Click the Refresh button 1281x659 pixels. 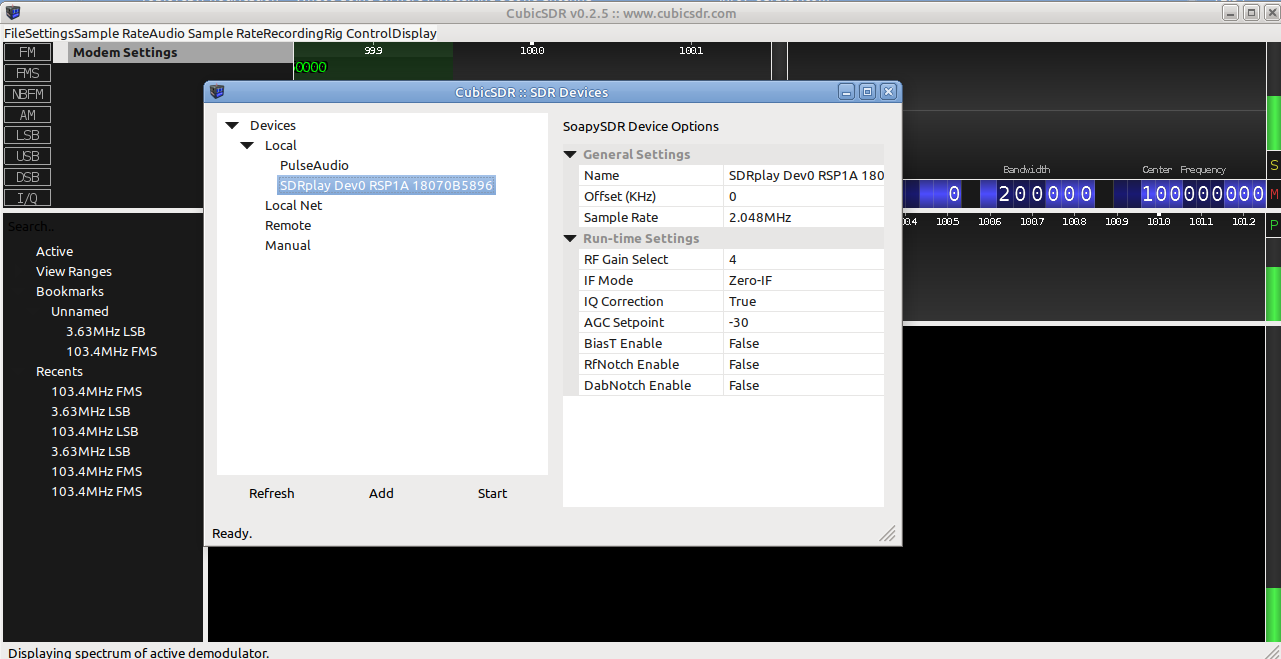tap(272, 493)
